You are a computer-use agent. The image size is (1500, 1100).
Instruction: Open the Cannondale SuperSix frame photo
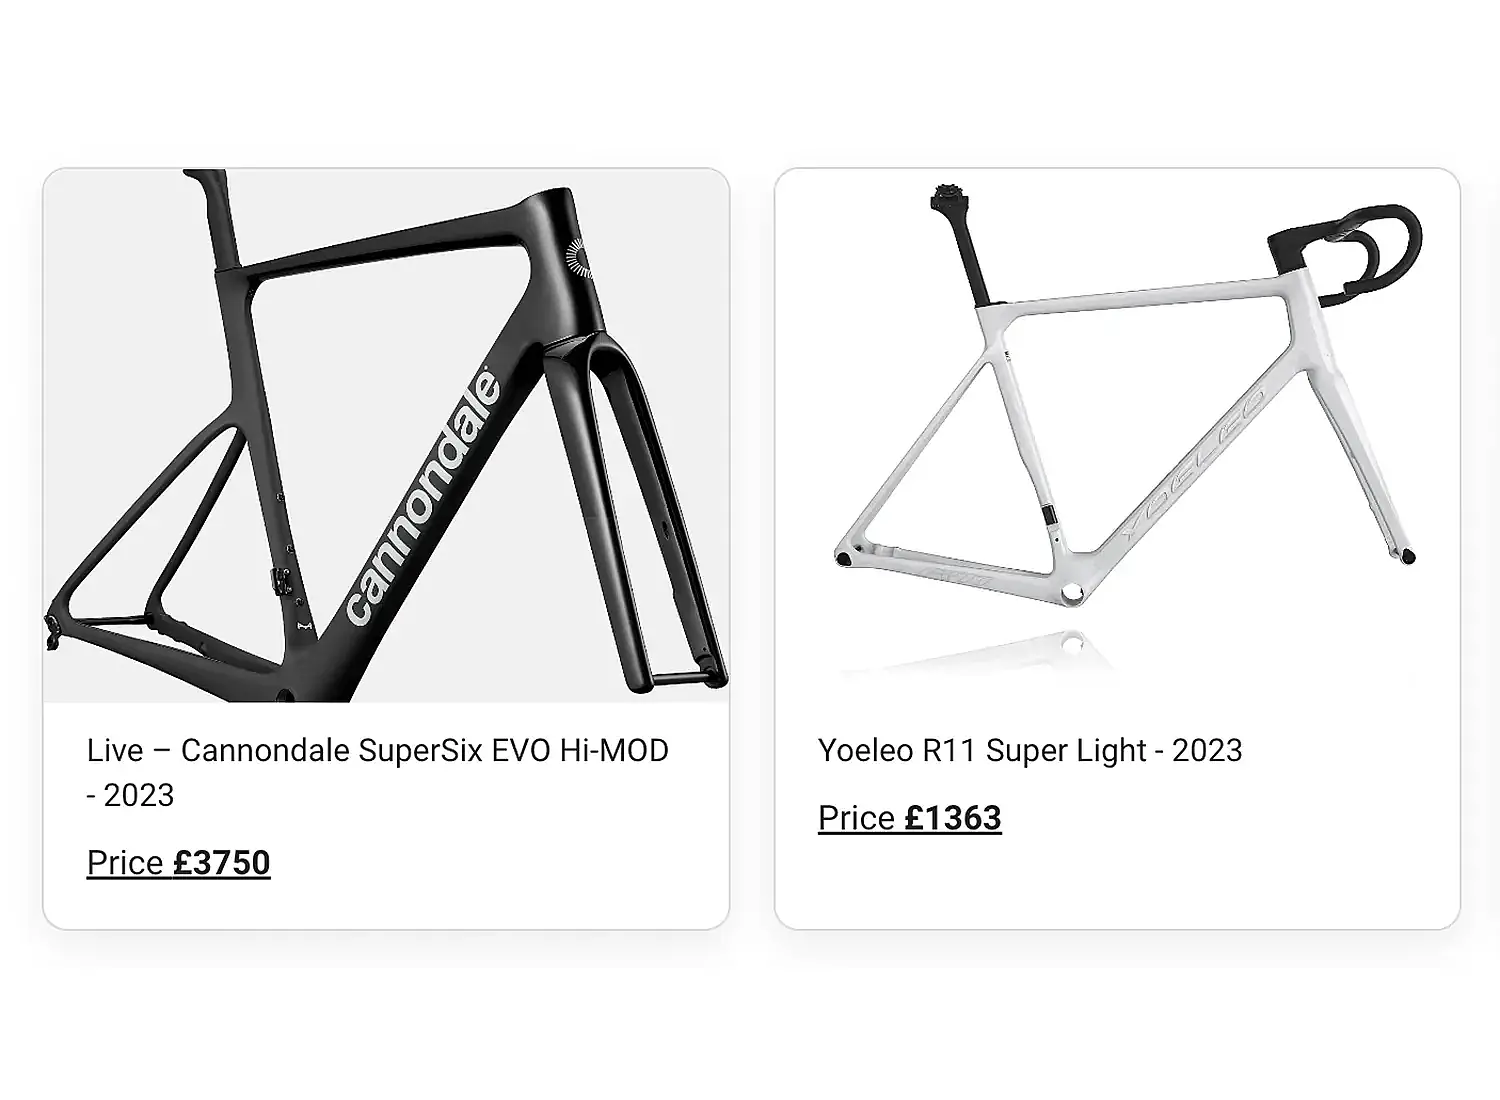coord(386,436)
